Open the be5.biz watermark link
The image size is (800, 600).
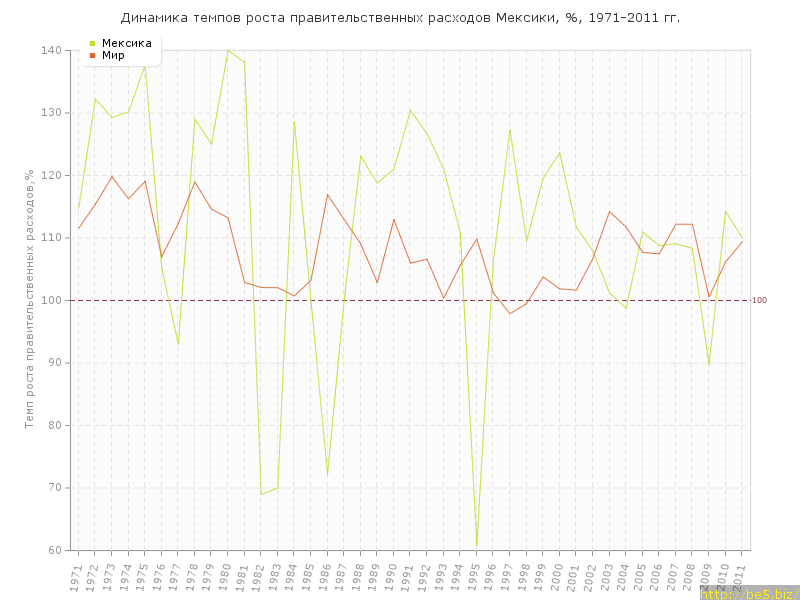[x=748, y=593]
